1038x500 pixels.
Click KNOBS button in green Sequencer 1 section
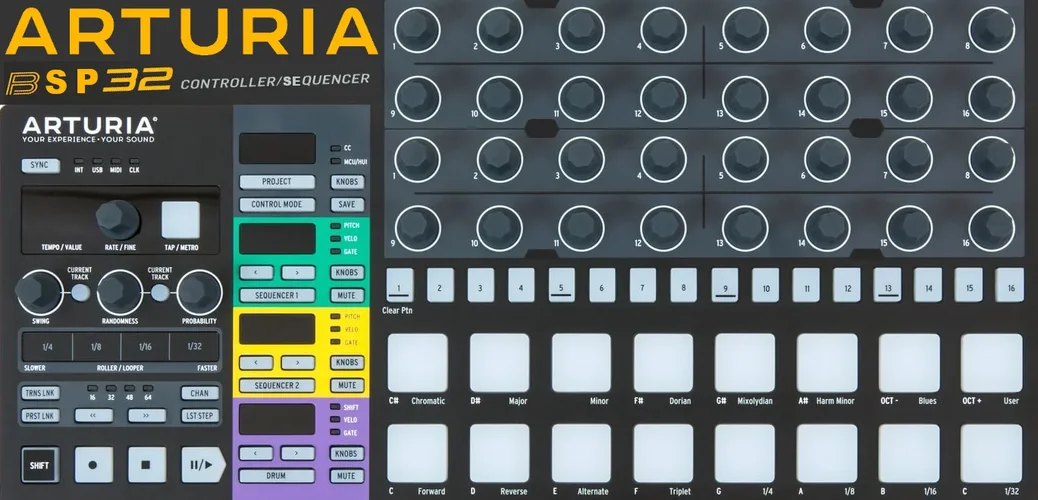coord(347,273)
